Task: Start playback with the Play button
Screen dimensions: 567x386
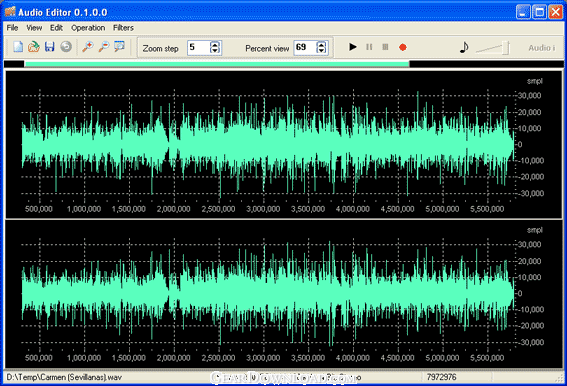Action: [353, 47]
